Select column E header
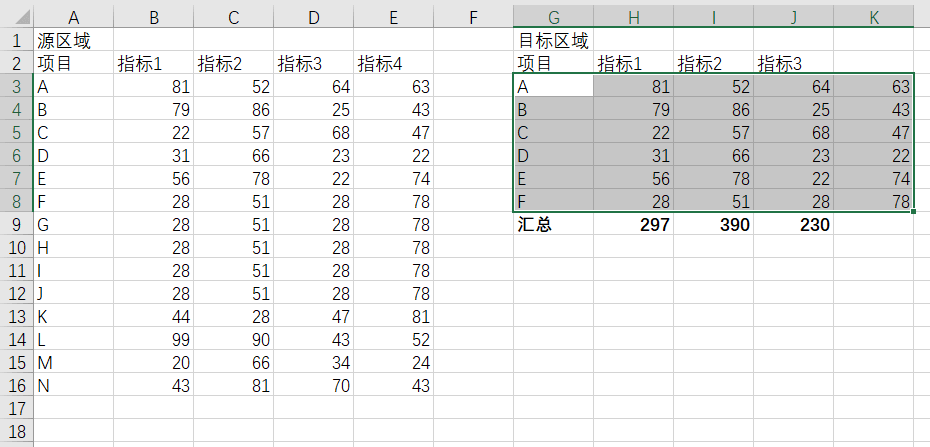Screen dimensions: 930x447 394,17
